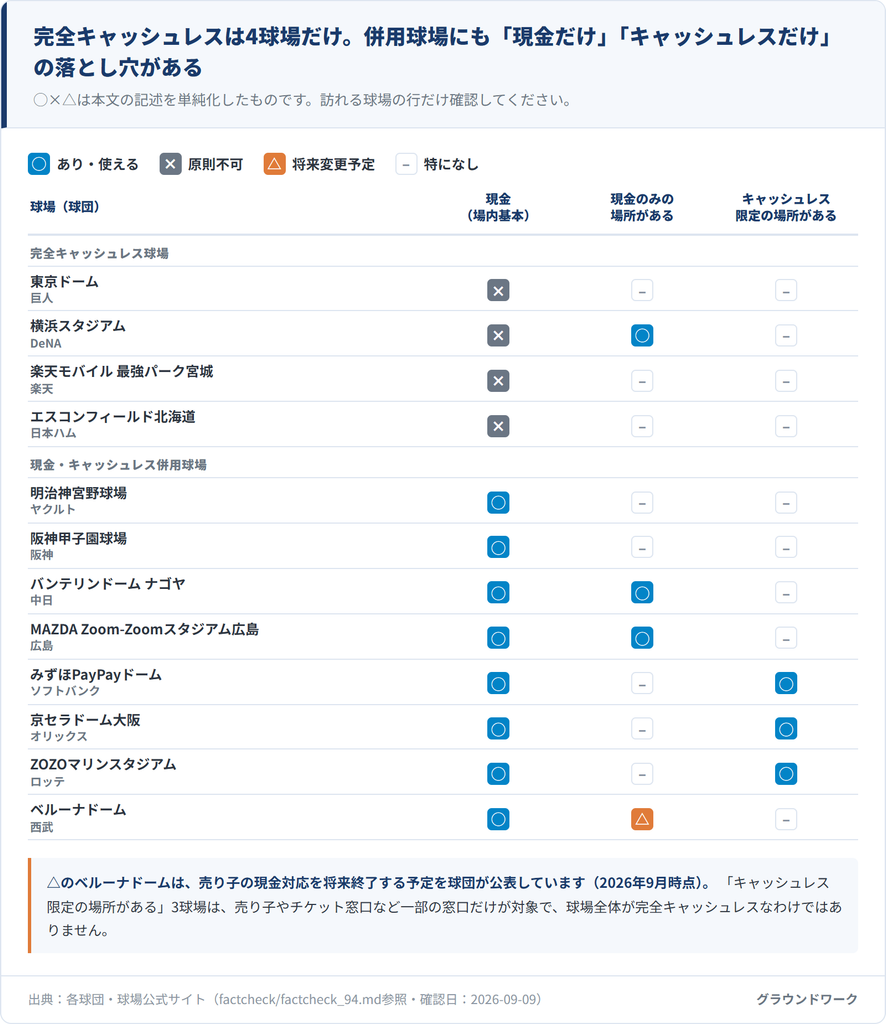This screenshot has height=1024, width=886.
Task: Click the エスコンフィールド北海道 stadium name
Action: click(x=113, y=417)
